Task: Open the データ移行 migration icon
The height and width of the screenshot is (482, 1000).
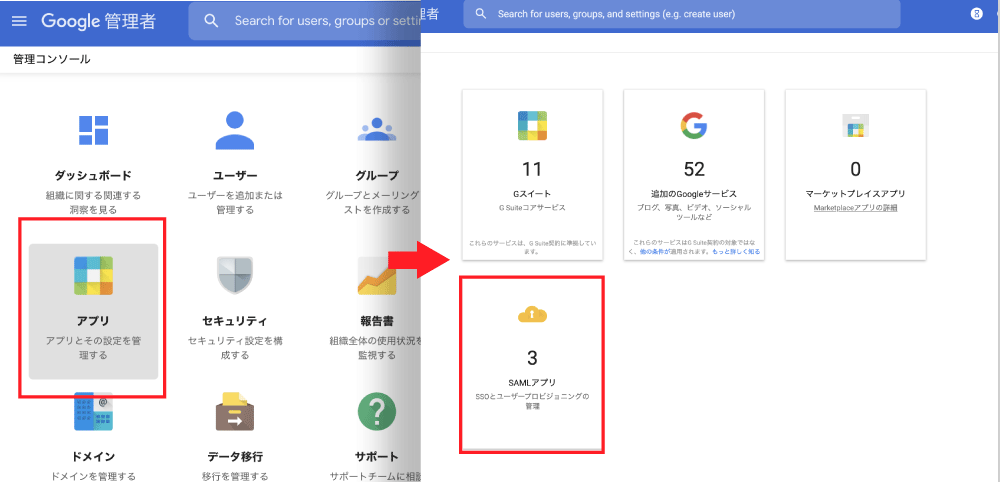Action: point(235,412)
